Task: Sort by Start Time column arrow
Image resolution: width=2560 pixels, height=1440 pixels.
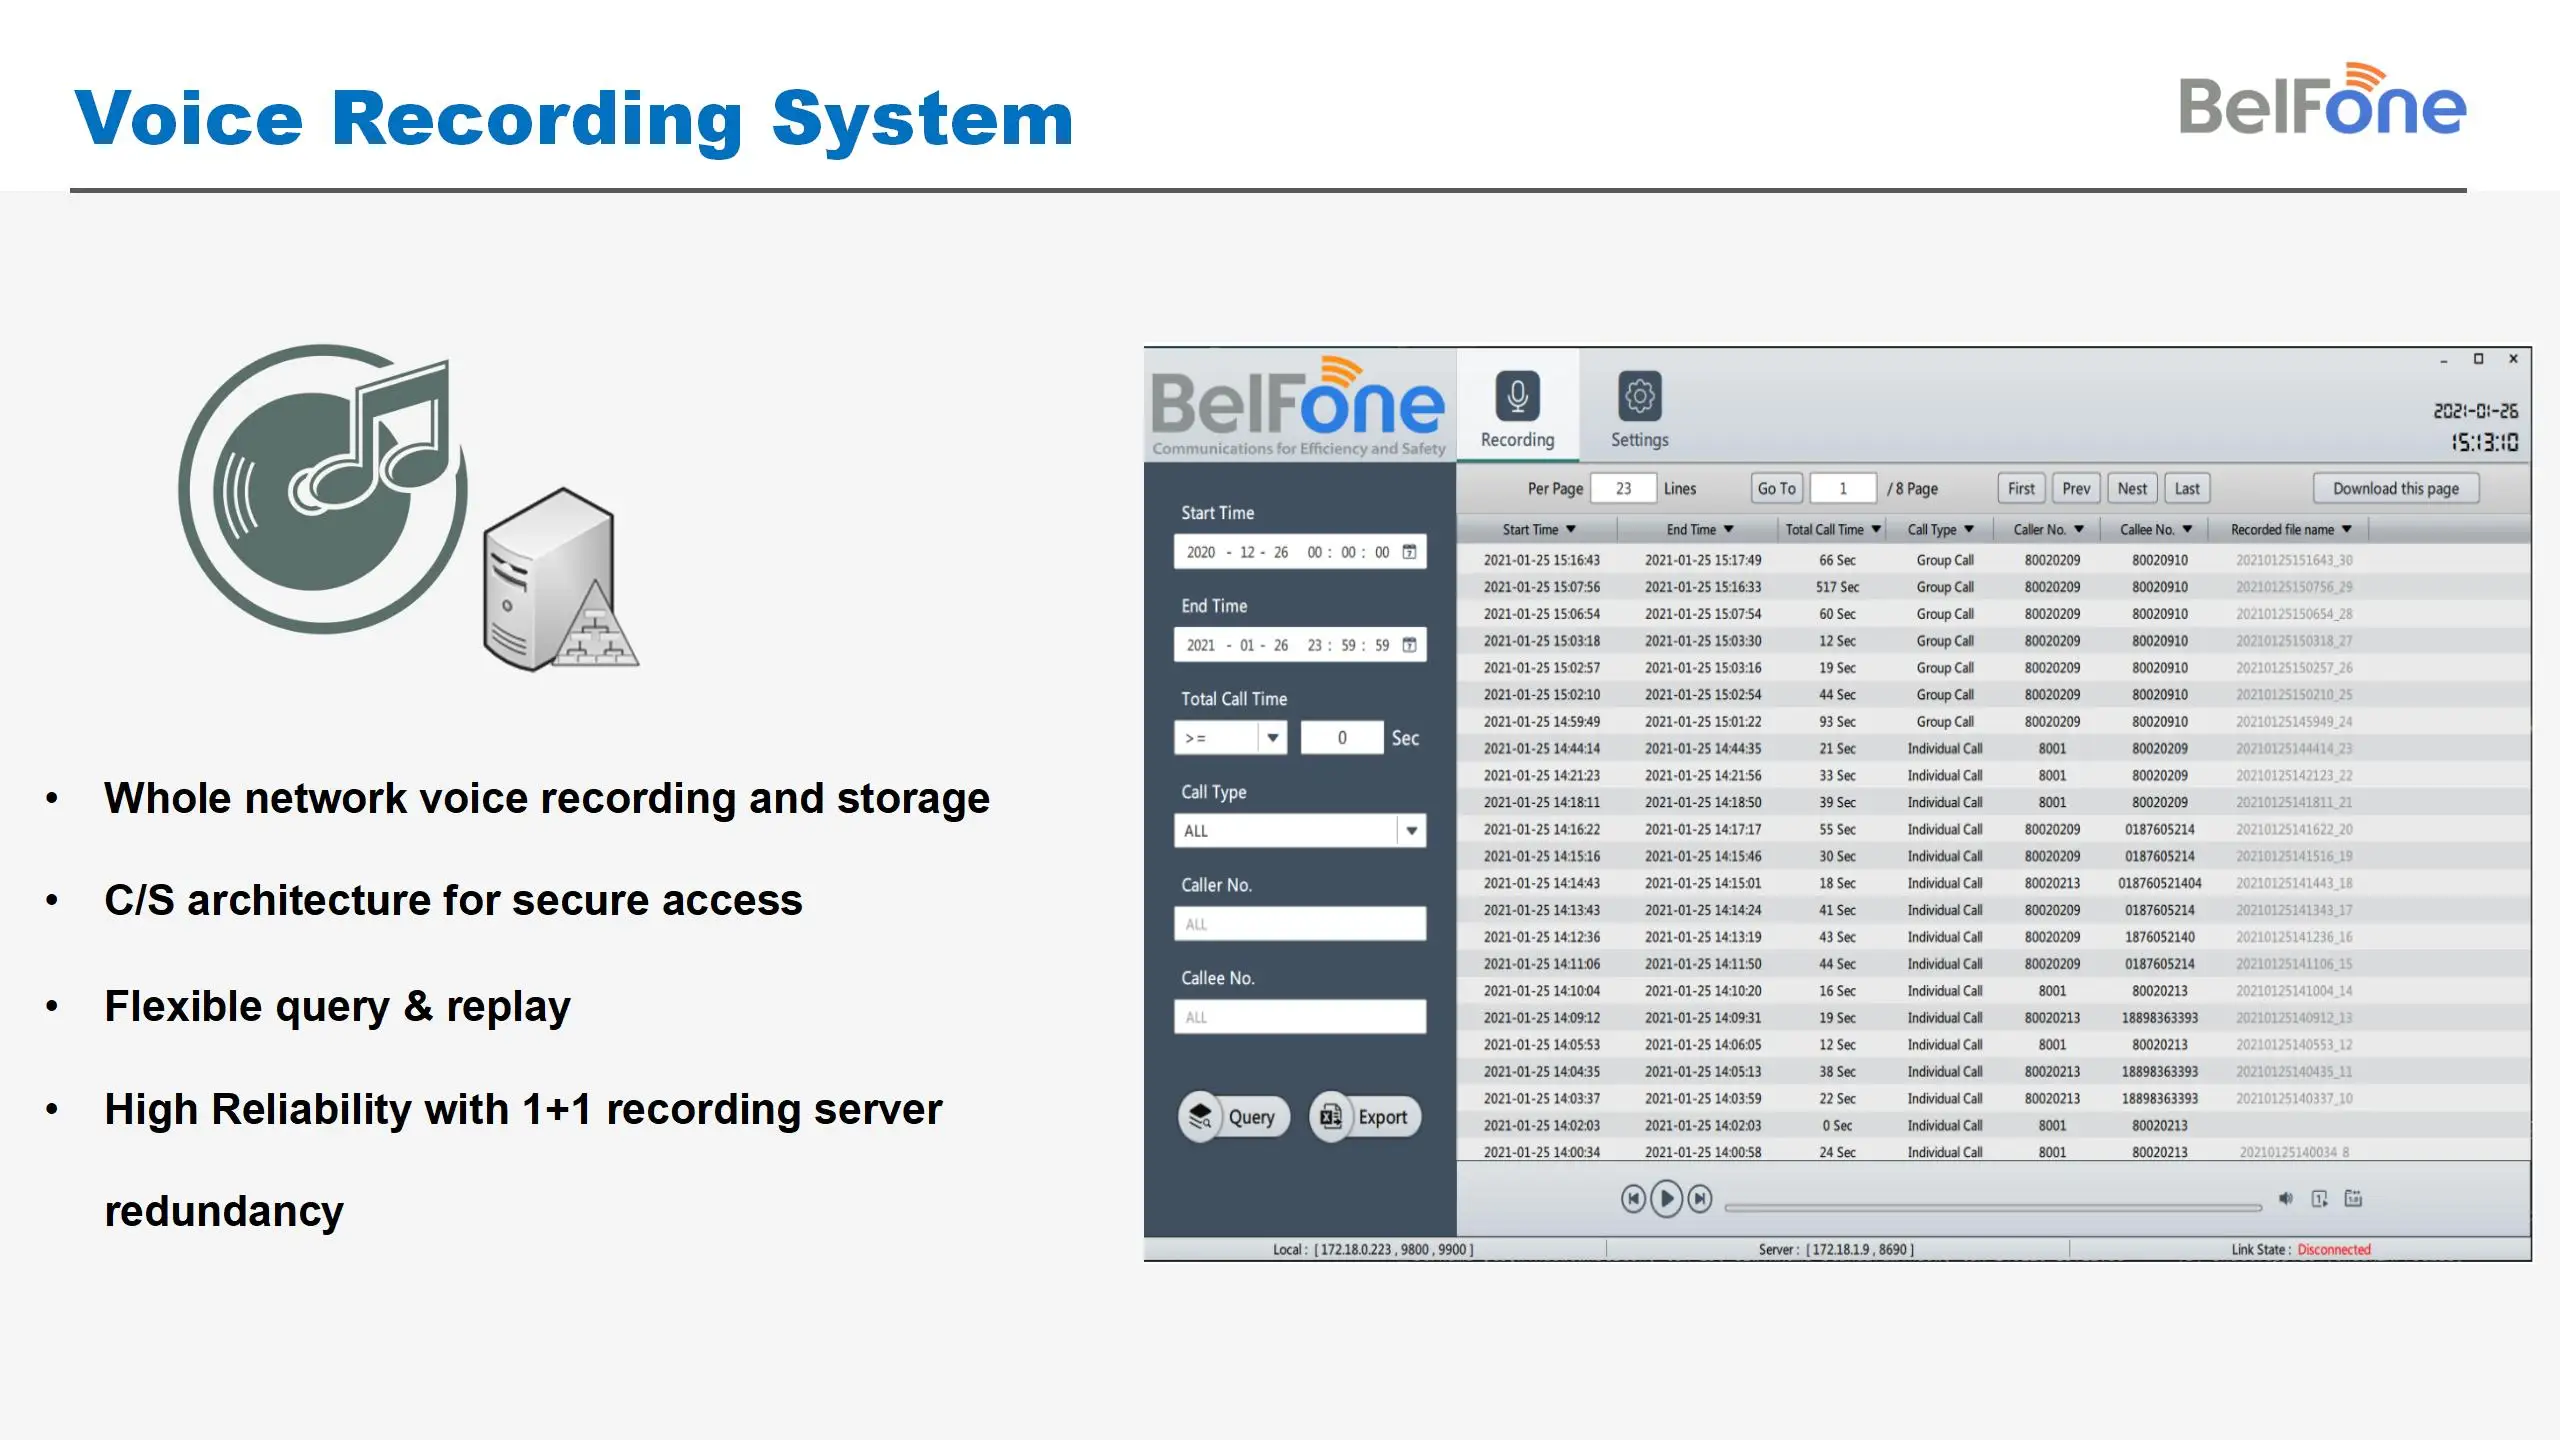Action: (1571, 530)
